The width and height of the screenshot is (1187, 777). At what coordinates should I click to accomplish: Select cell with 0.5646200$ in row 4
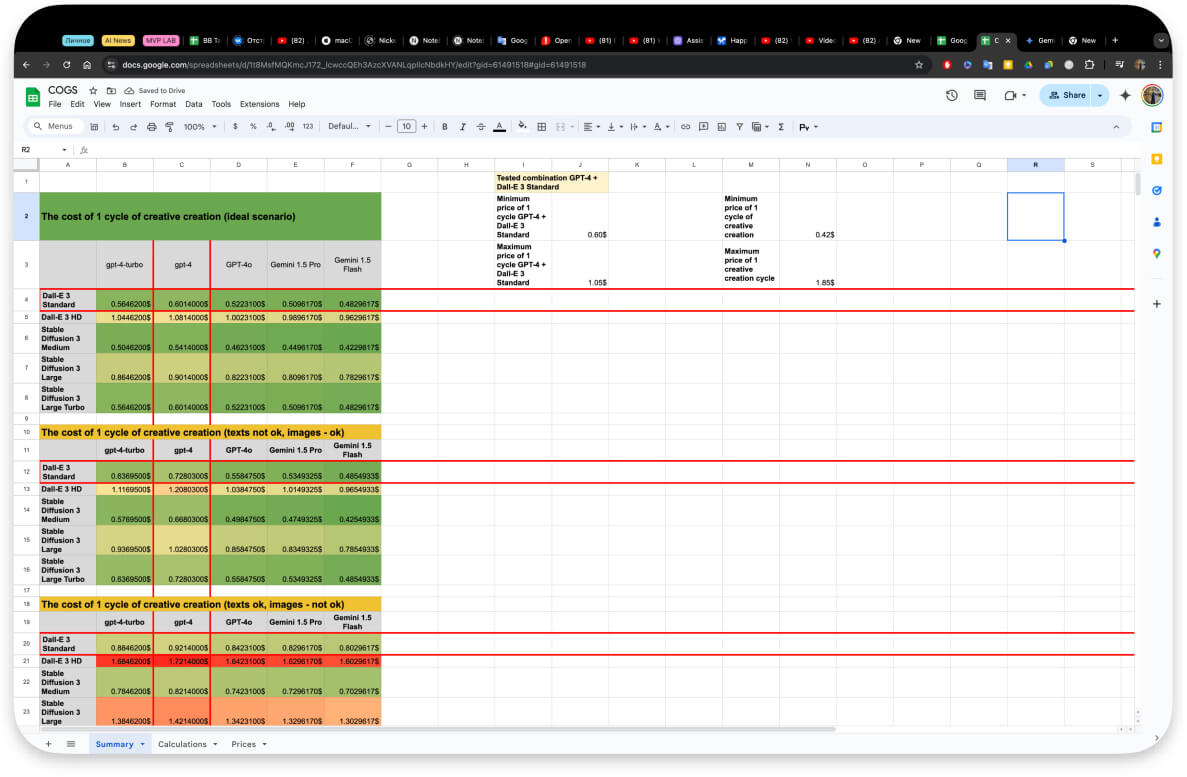tap(125, 300)
